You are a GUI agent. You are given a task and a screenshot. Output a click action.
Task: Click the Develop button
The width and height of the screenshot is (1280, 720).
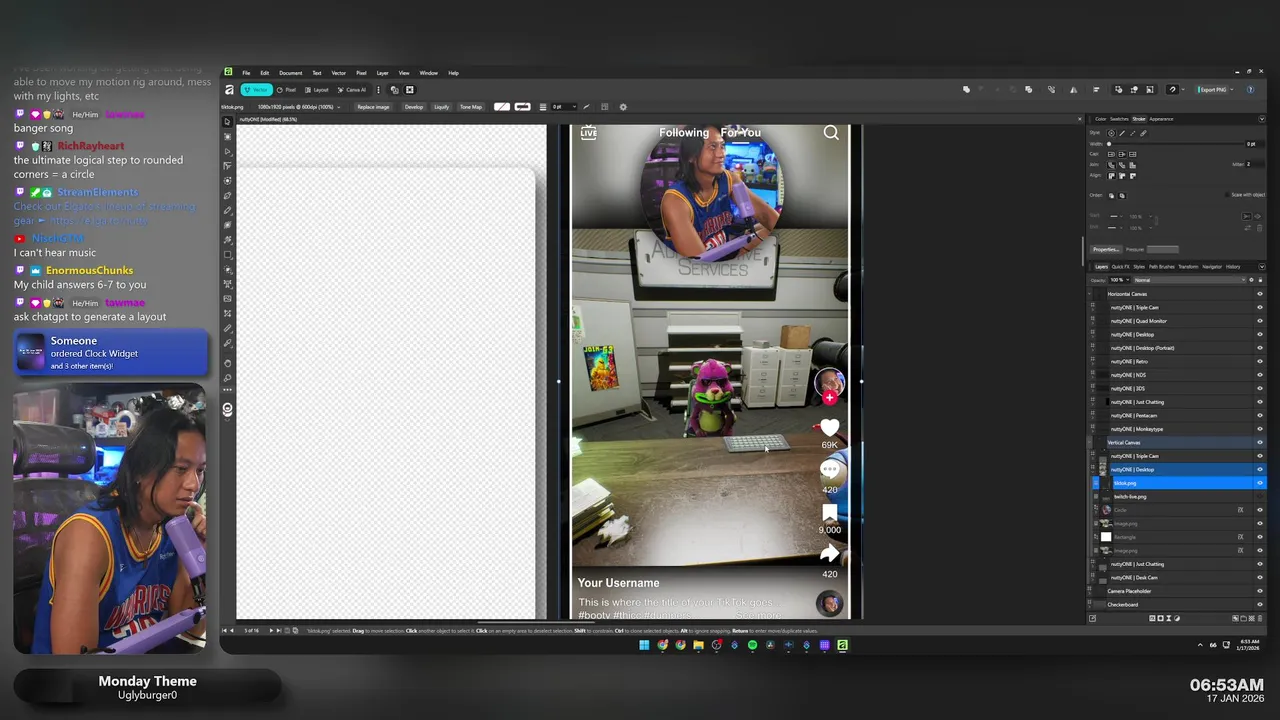pos(414,107)
